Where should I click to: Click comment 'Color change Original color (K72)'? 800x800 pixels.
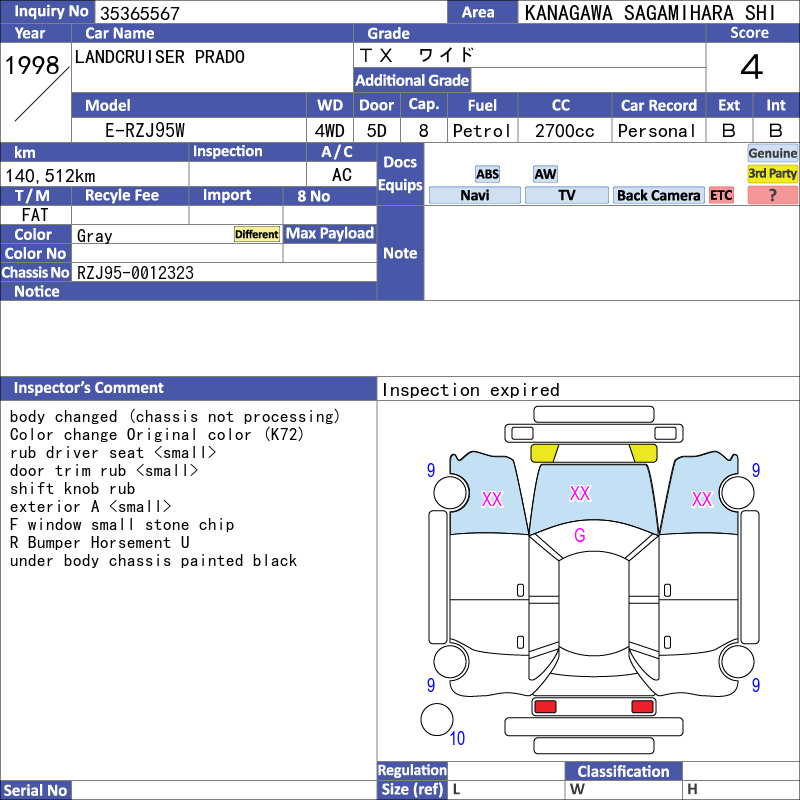(157, 435)
